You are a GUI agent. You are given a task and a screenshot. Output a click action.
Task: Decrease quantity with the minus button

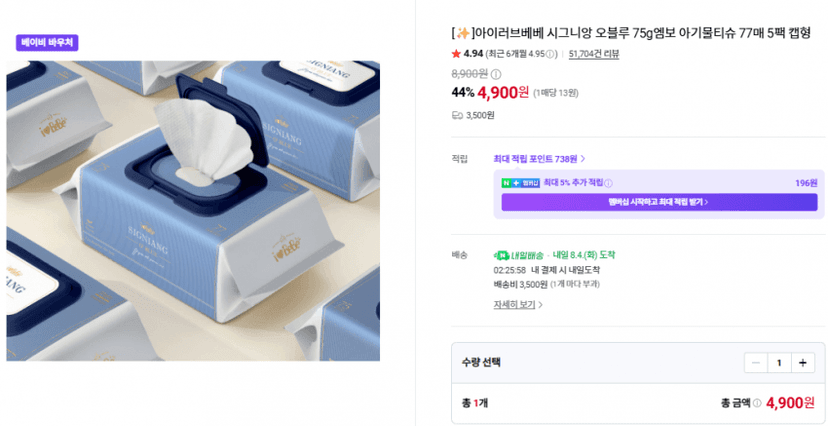pos(756,363)
